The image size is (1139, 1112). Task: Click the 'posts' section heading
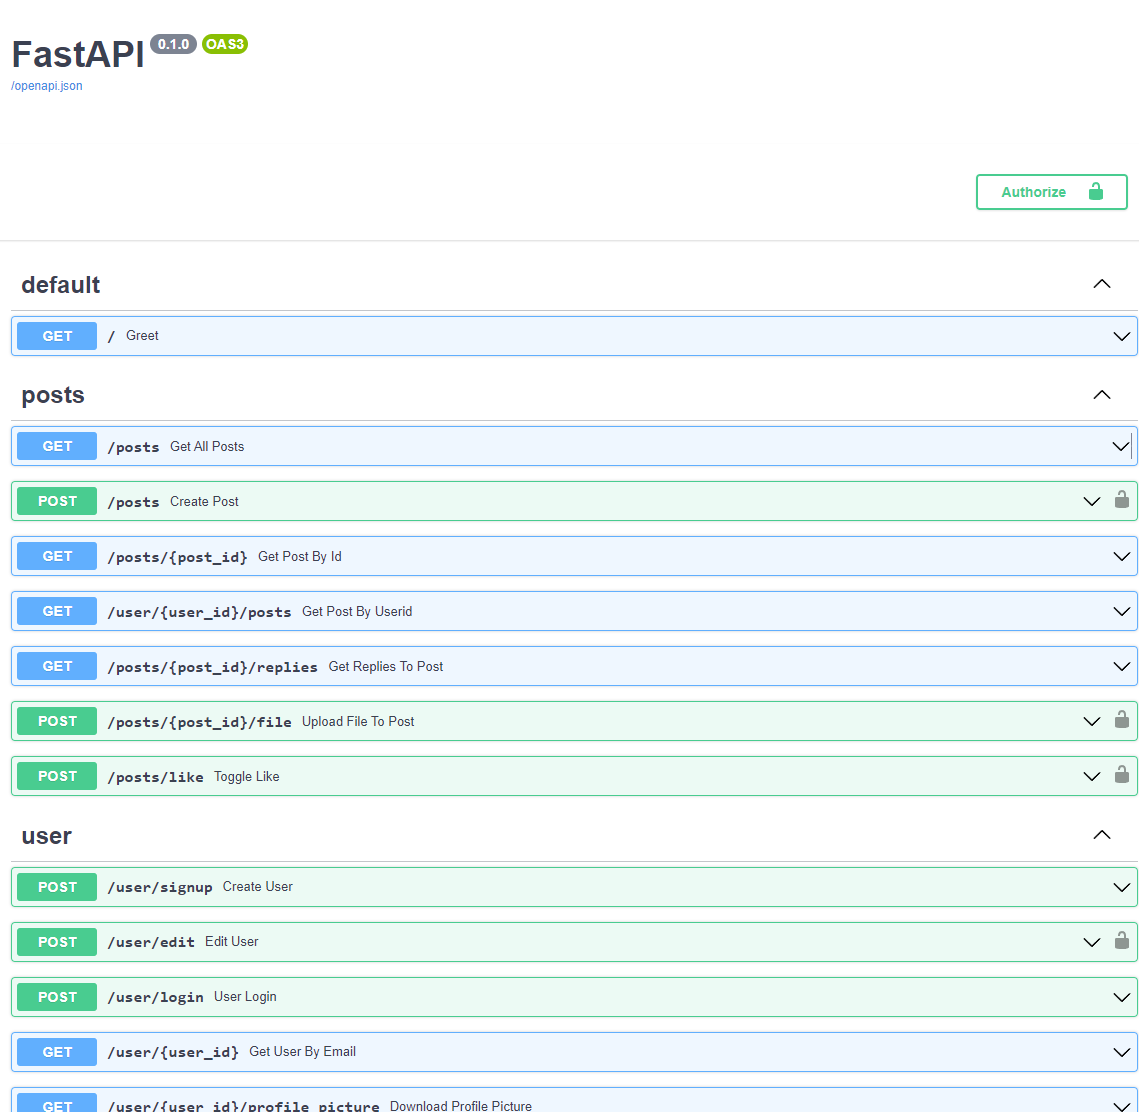[52, 395]
